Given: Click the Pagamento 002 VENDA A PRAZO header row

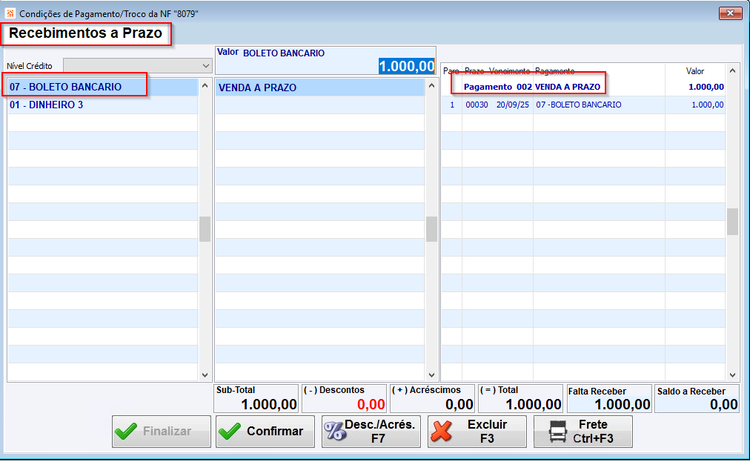Looking at the screenshot, I should [x=583, y=87].
